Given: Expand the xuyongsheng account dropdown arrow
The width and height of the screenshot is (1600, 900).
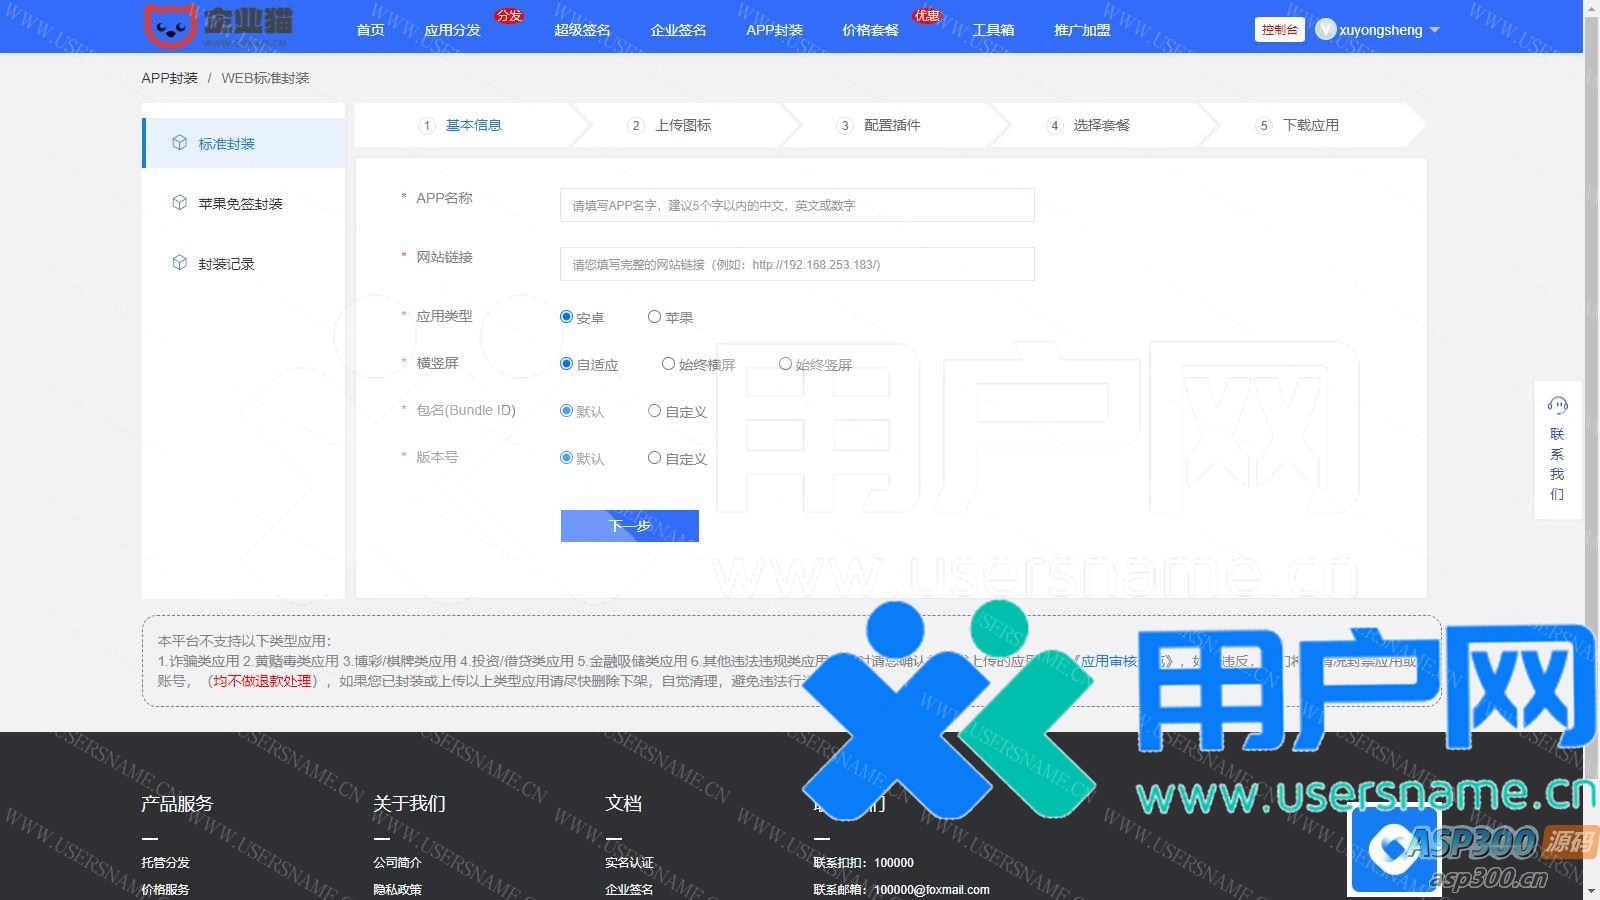Looking at the screenshot, I should [x=1435, y=30].
